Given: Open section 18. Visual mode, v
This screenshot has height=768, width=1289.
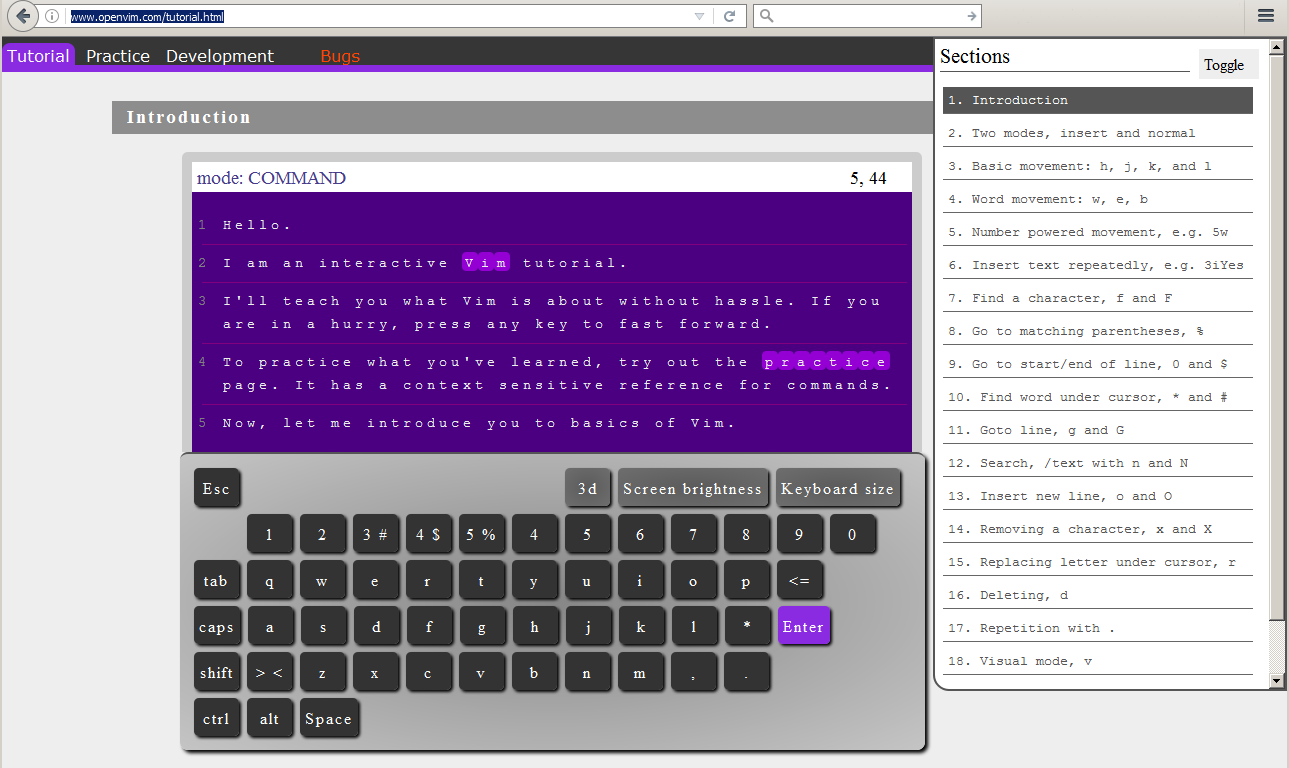Looking at the screenshot, I should click(1098, 661).
